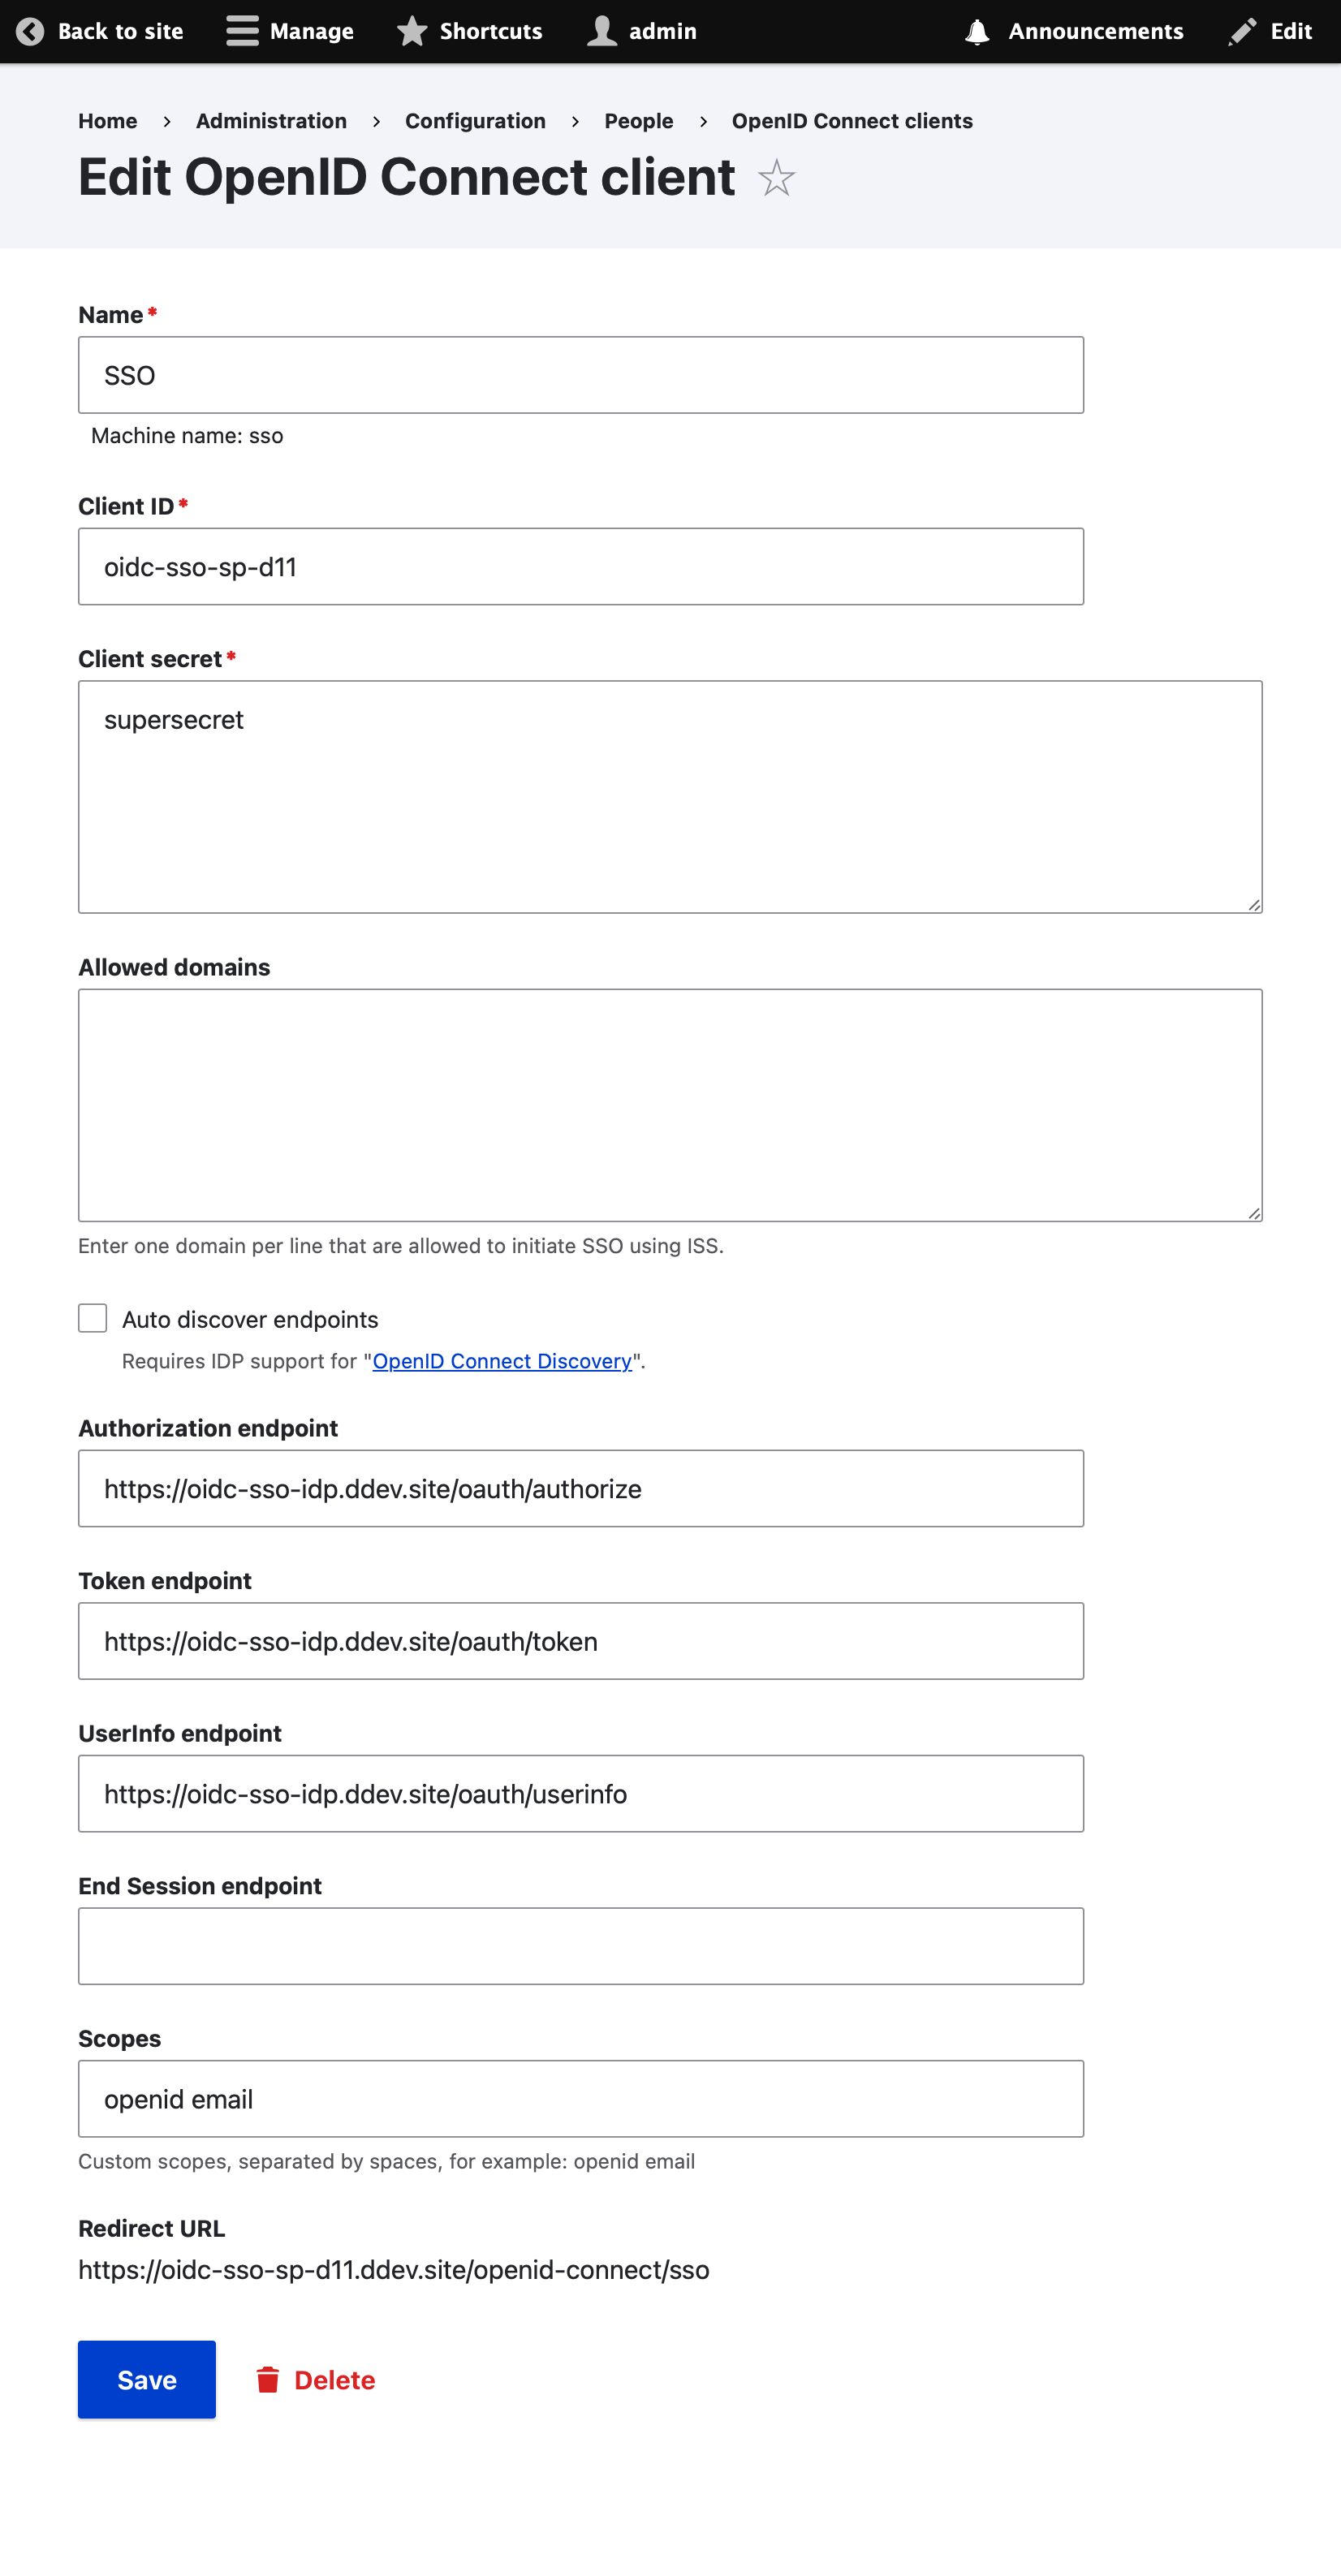Add page to shortcuts via star icon
This screenshot has height=2576, width=1341.
pos(776,179)
